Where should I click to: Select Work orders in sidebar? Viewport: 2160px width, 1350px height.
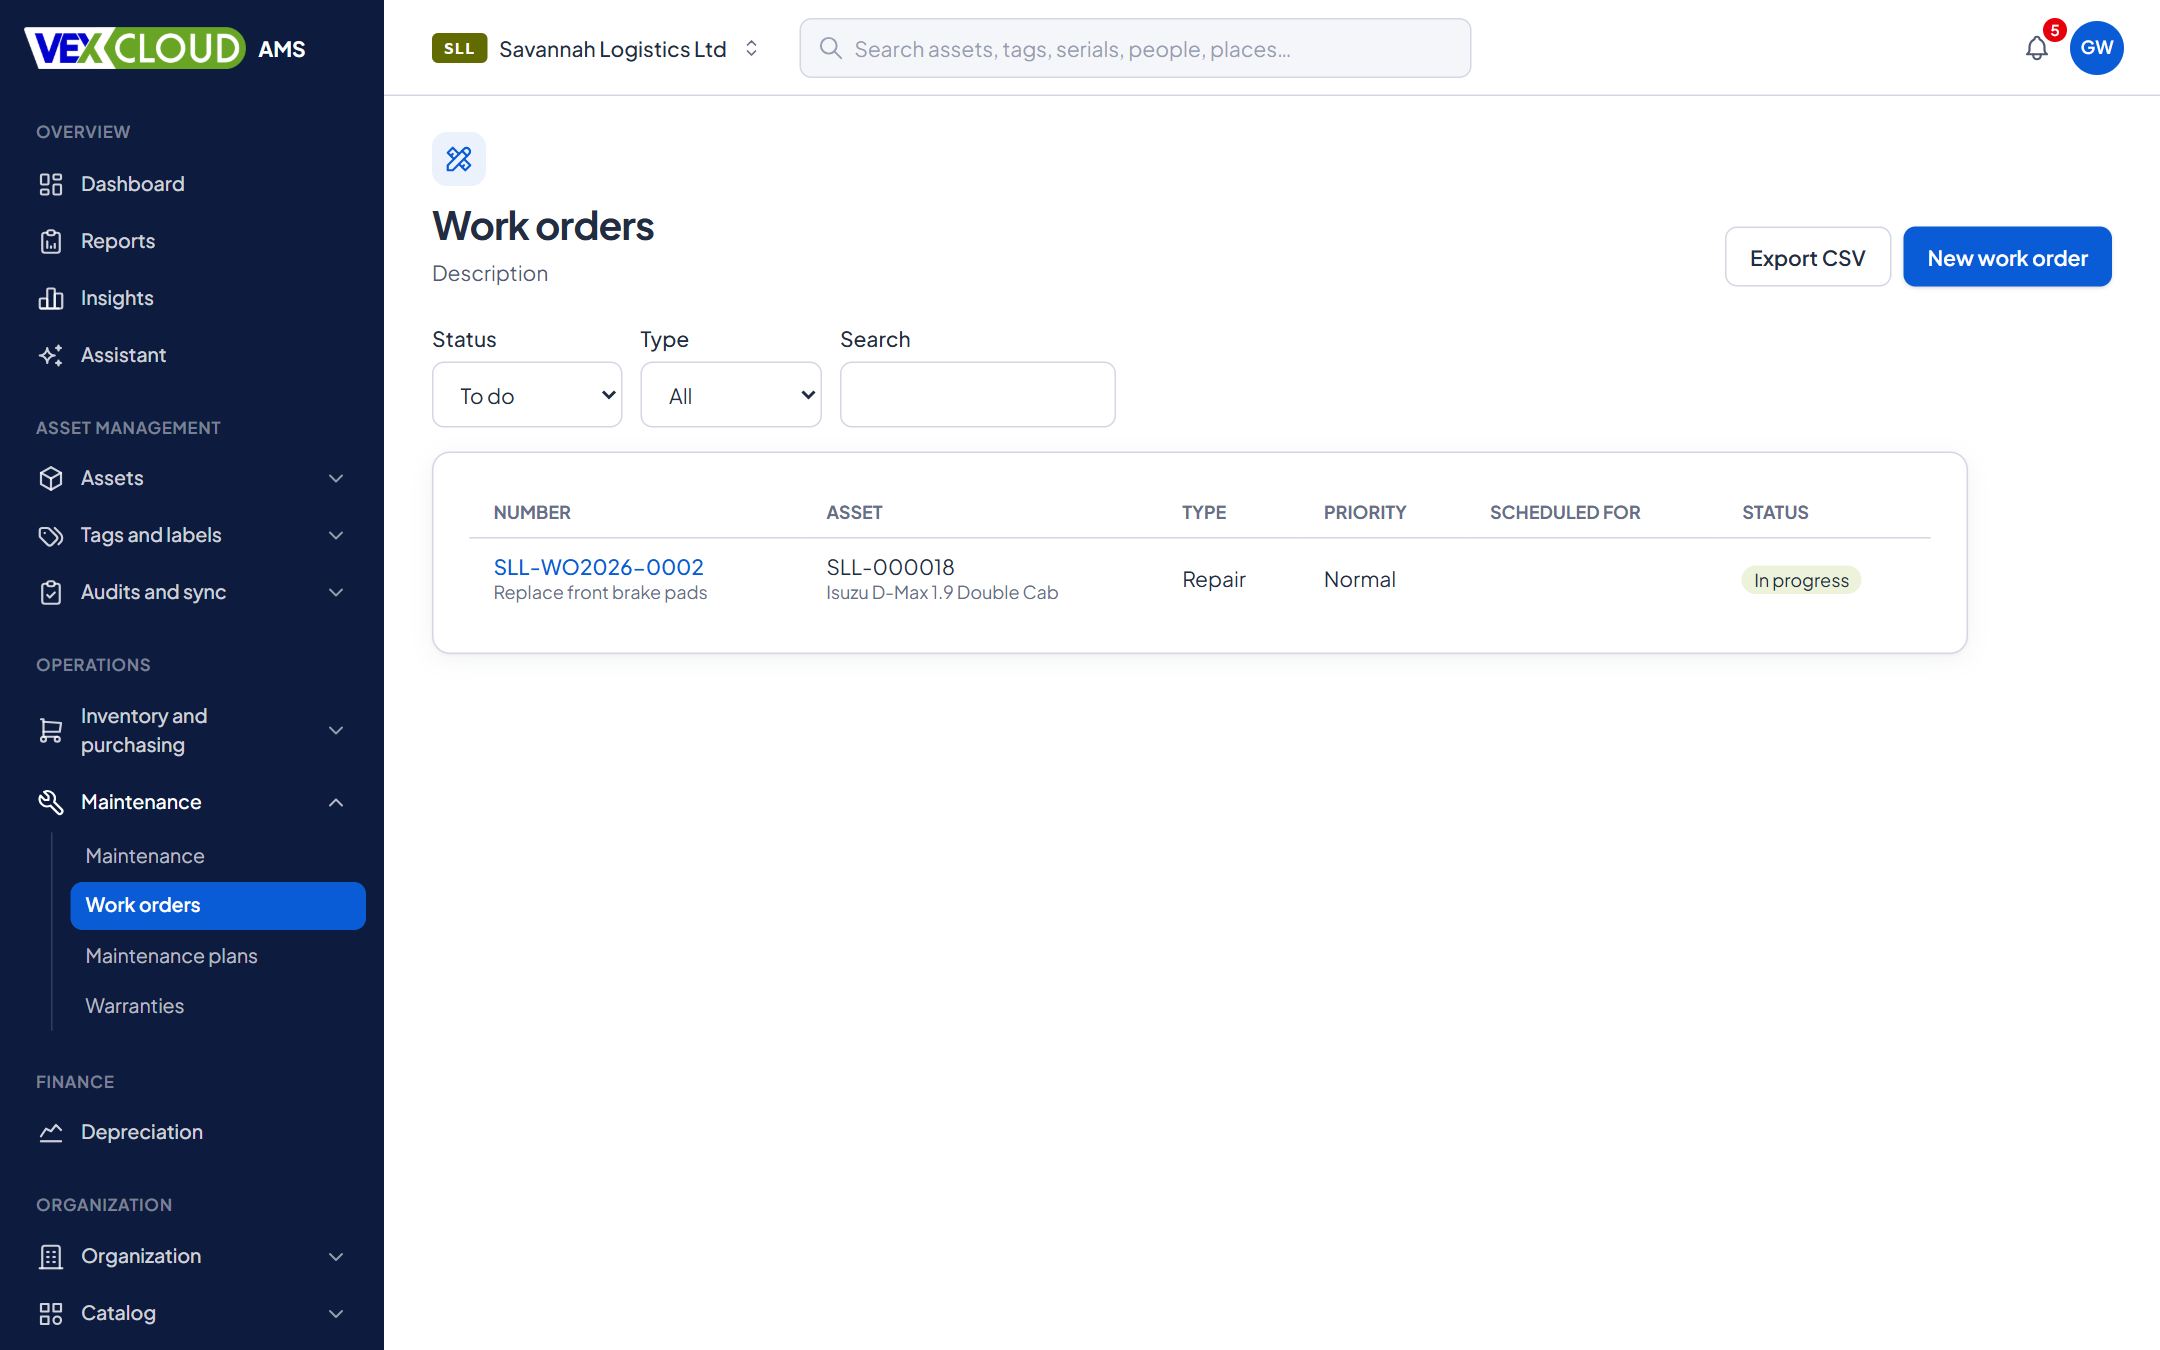tap(218, 905)
